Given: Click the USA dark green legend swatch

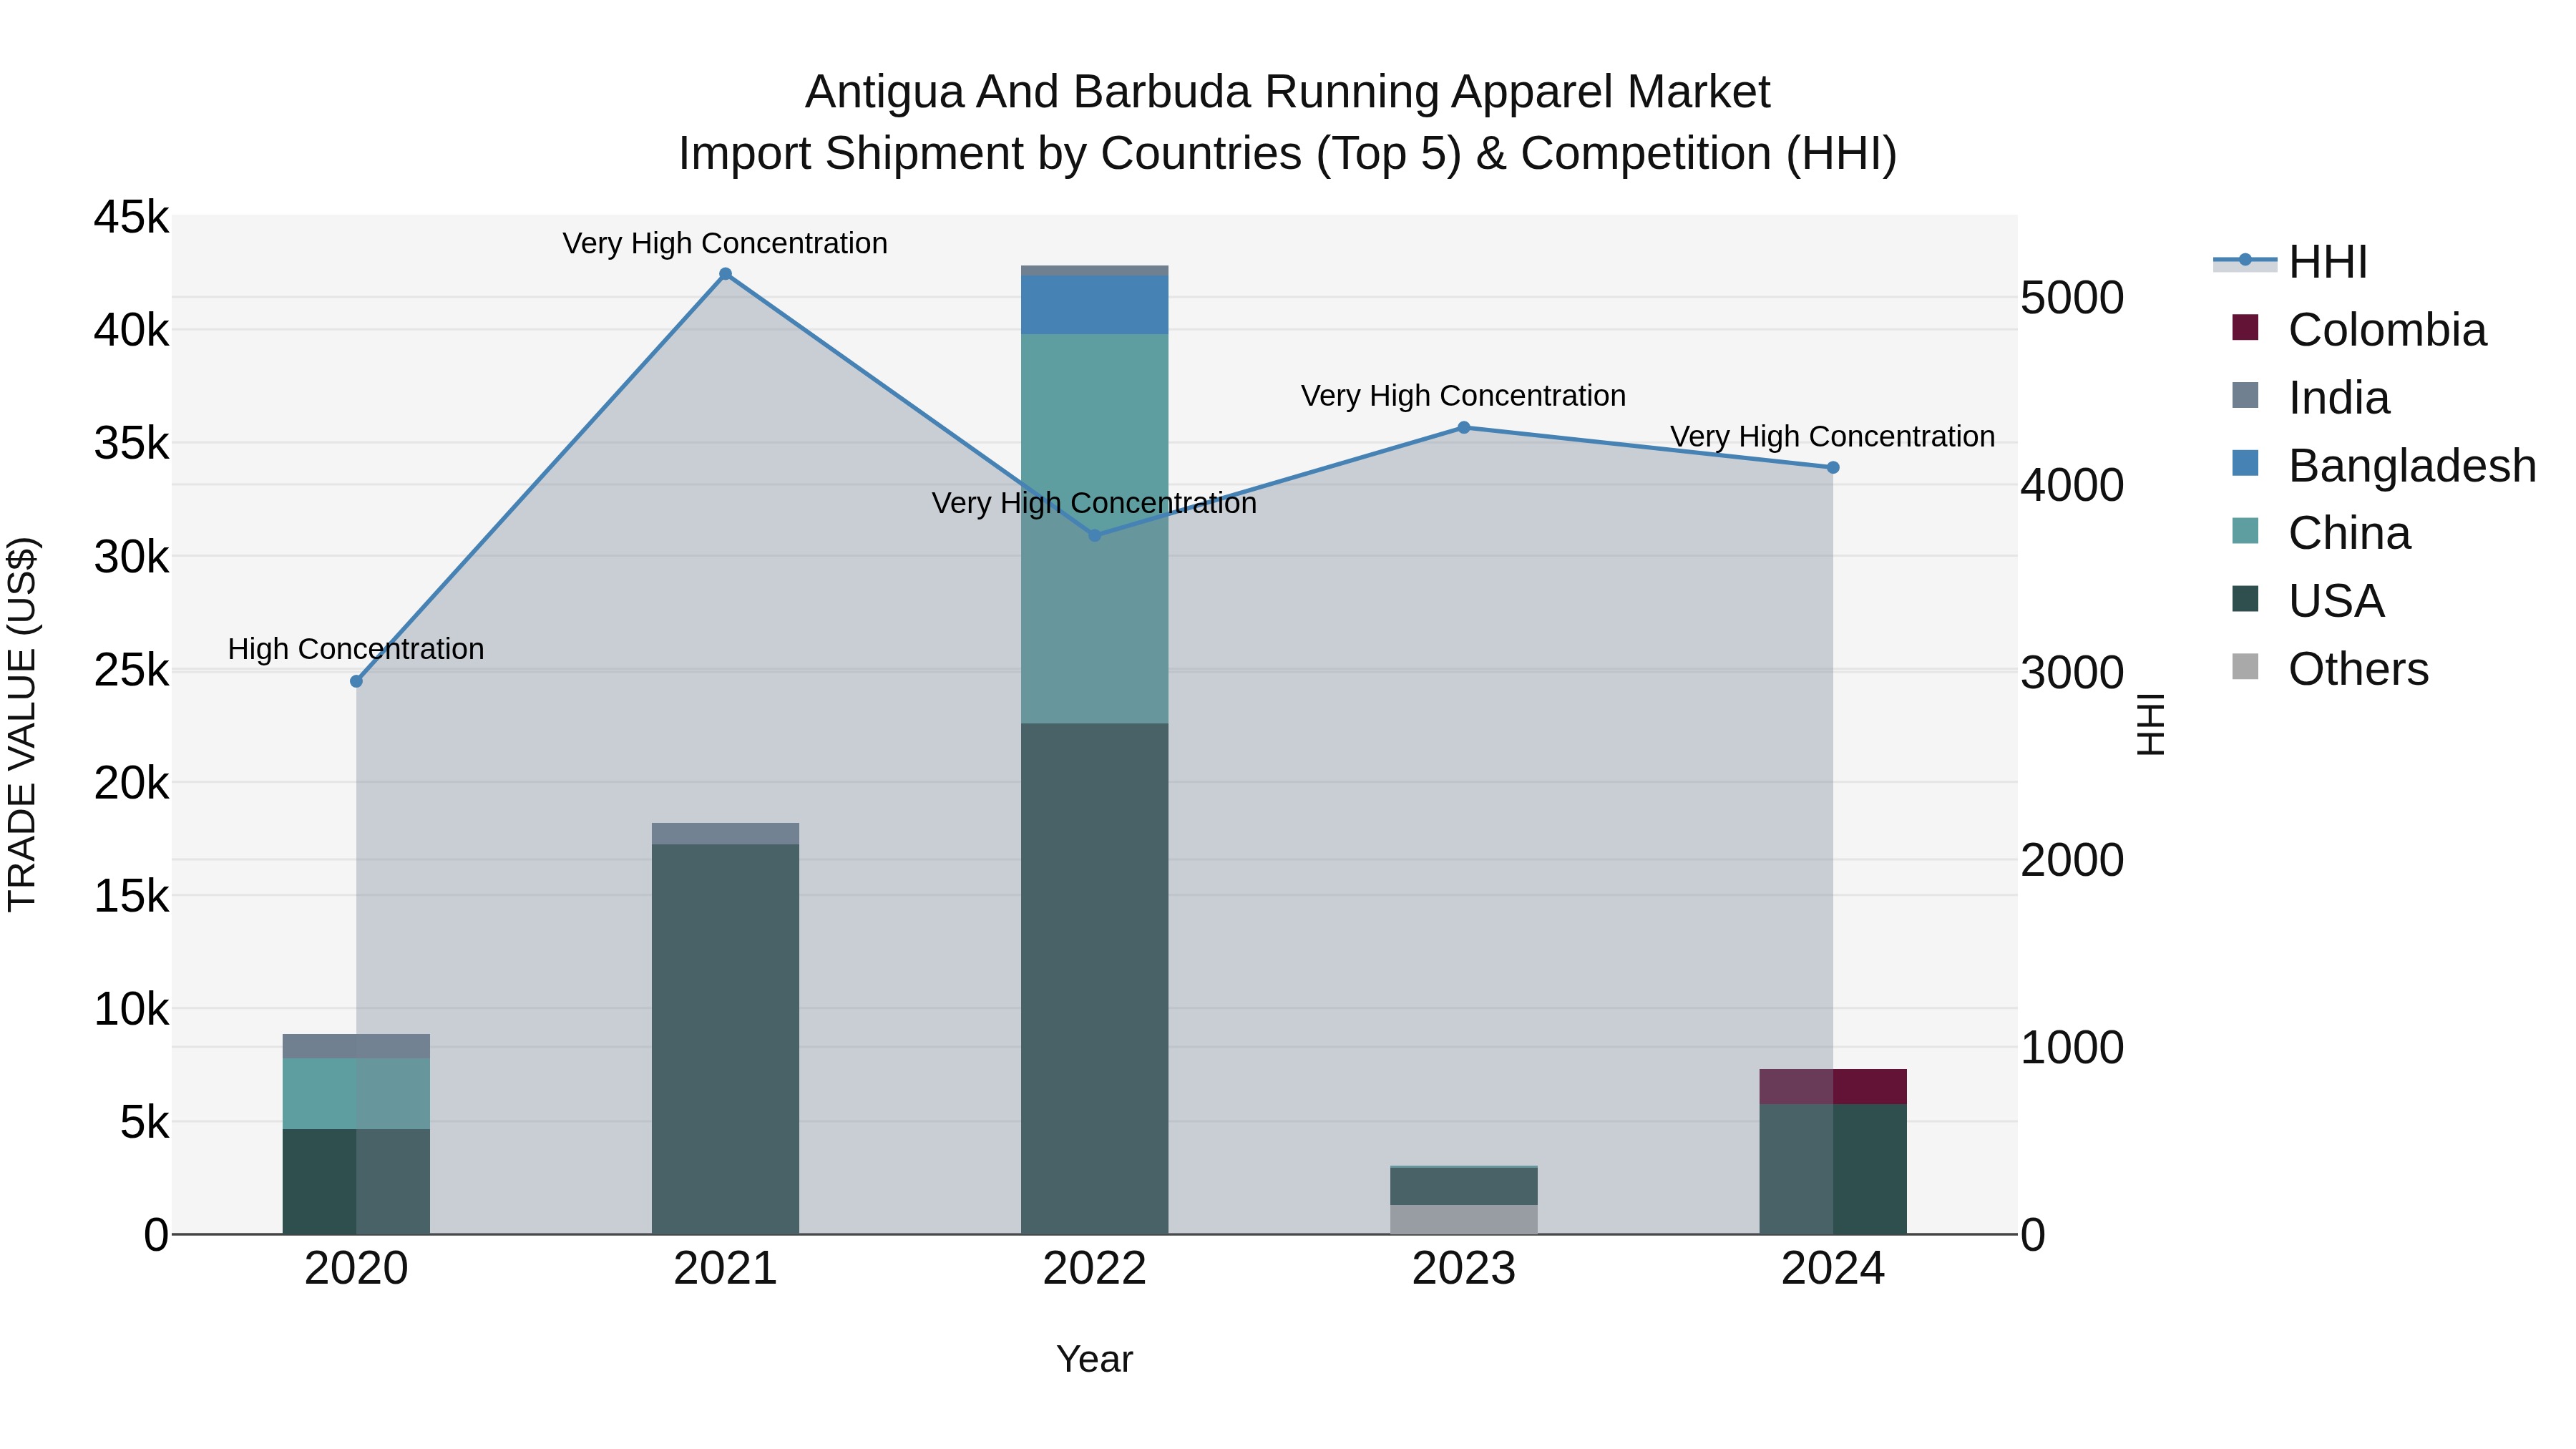Looking at the screenshot, I should (2245, 599).
